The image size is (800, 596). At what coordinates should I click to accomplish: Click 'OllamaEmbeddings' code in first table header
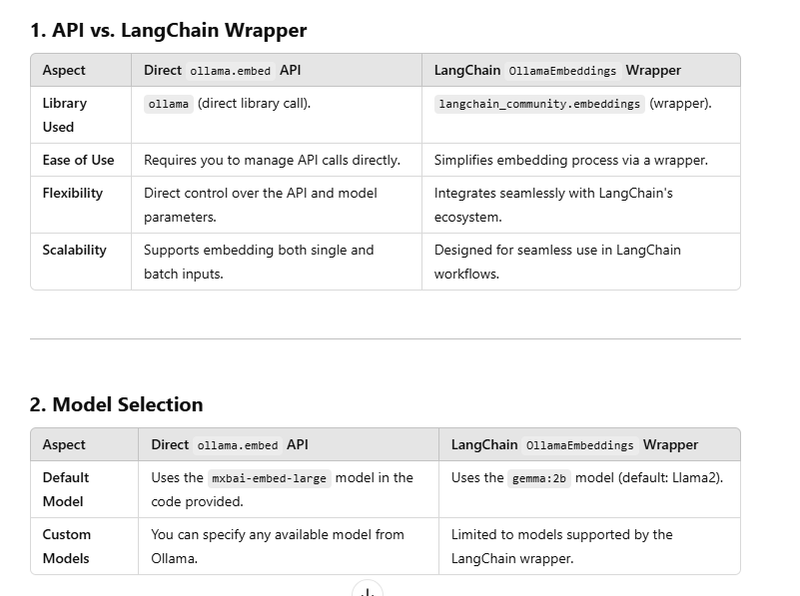(562, 71)
